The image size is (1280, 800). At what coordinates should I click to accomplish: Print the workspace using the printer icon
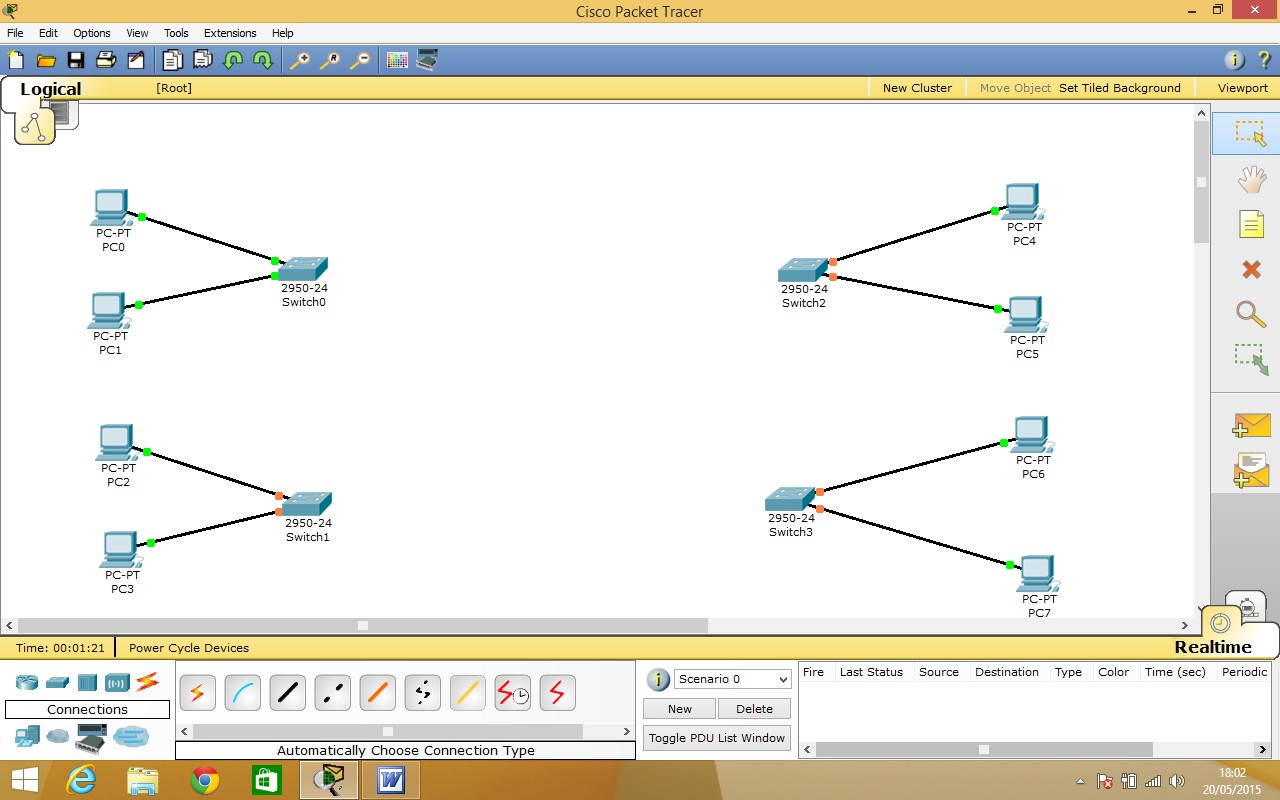105,60
